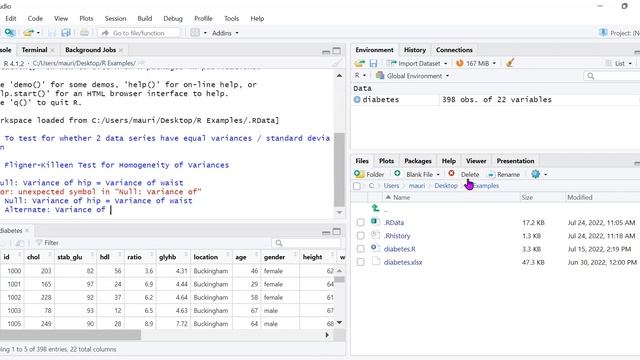Image resolution: width=640 pixels, height=360 pixels.
Task: Close the Background Jobs tab
Action: [x=121, y=50]
